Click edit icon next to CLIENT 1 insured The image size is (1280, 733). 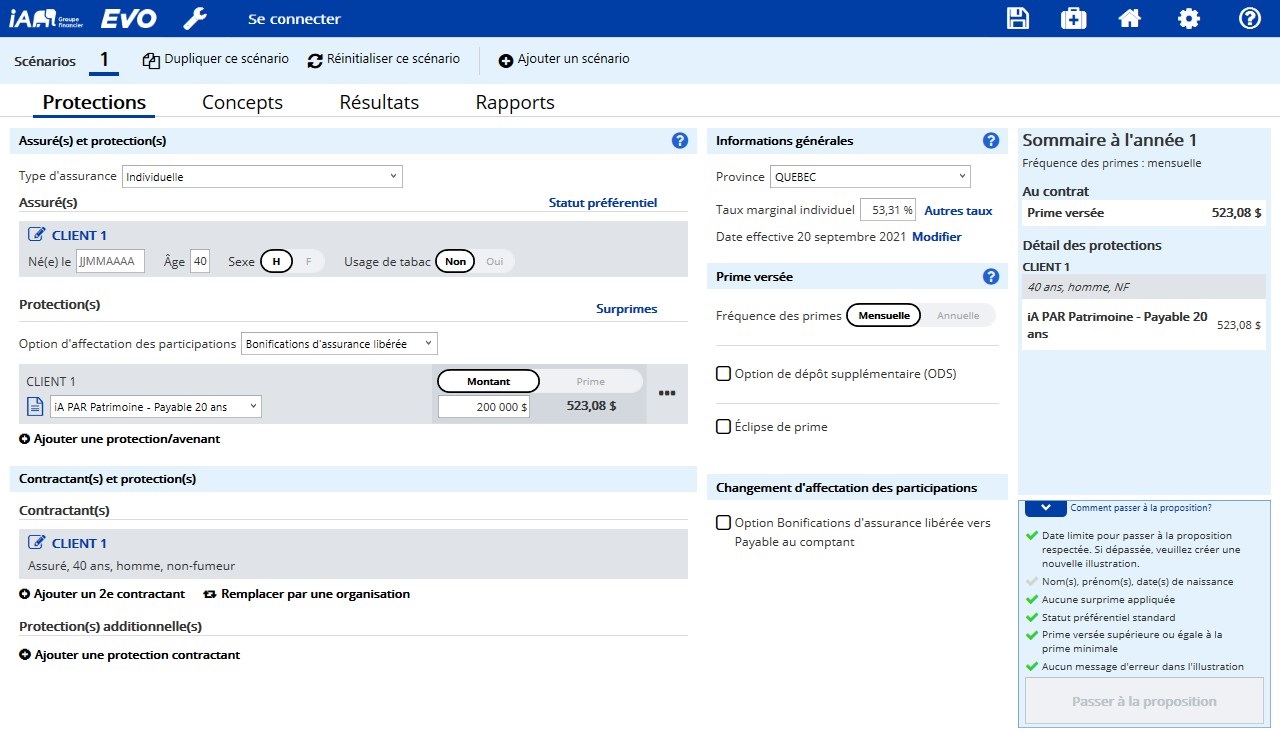tap(37, 235)
